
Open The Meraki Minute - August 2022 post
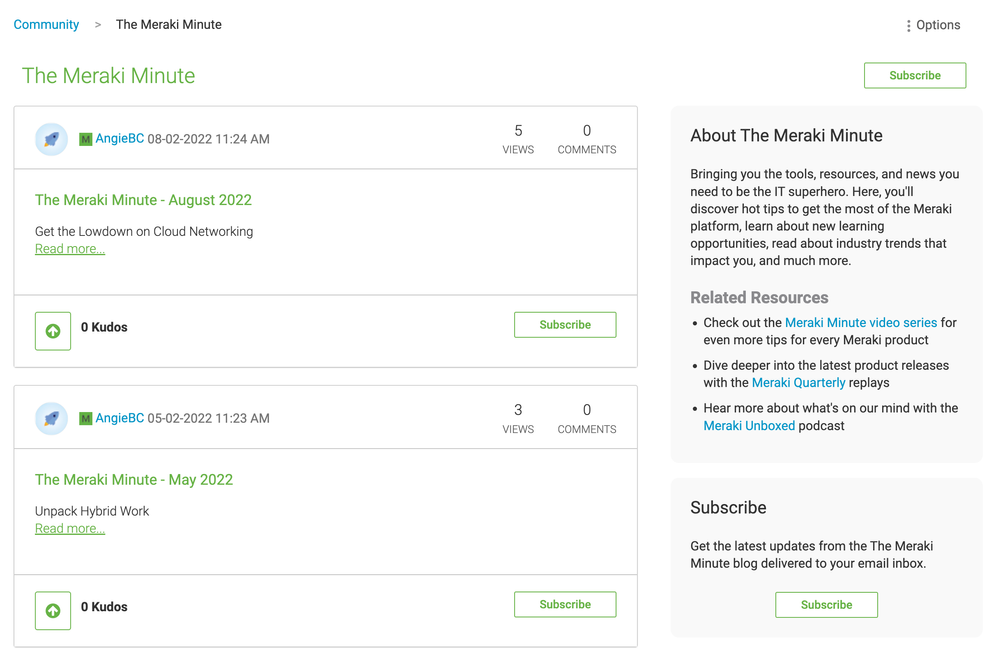[143, 200]
